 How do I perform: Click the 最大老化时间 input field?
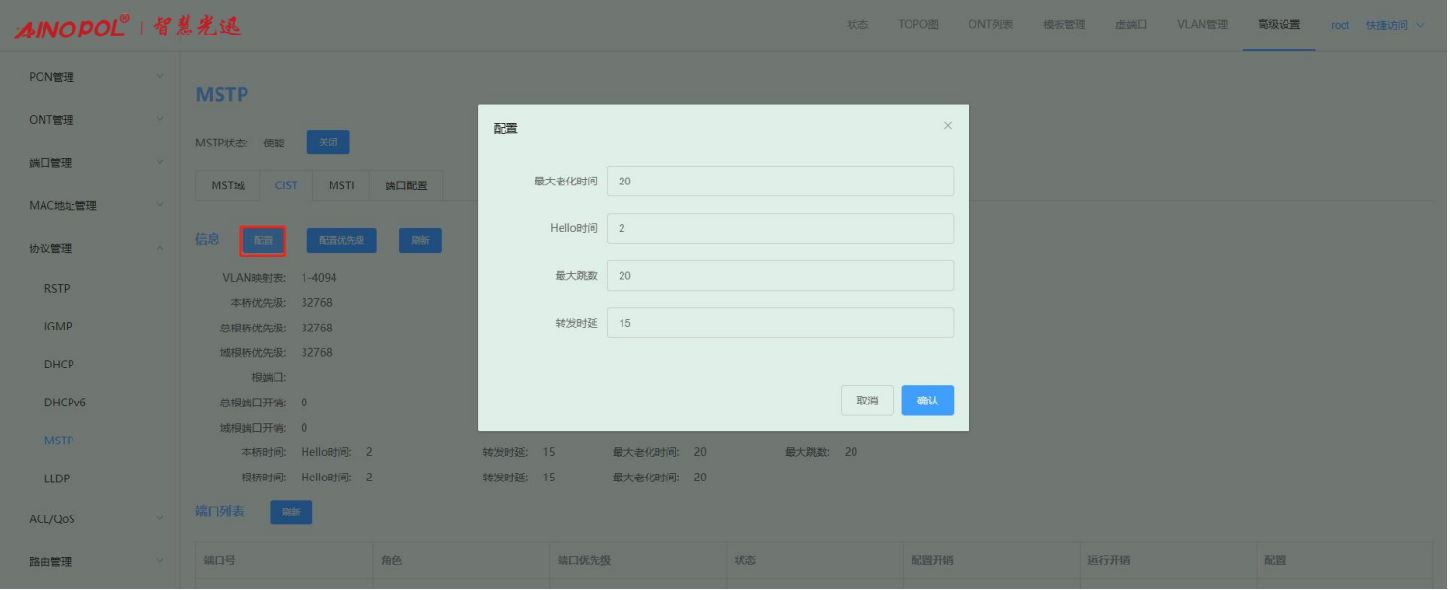pyautogui.click(x=779, y=181)
